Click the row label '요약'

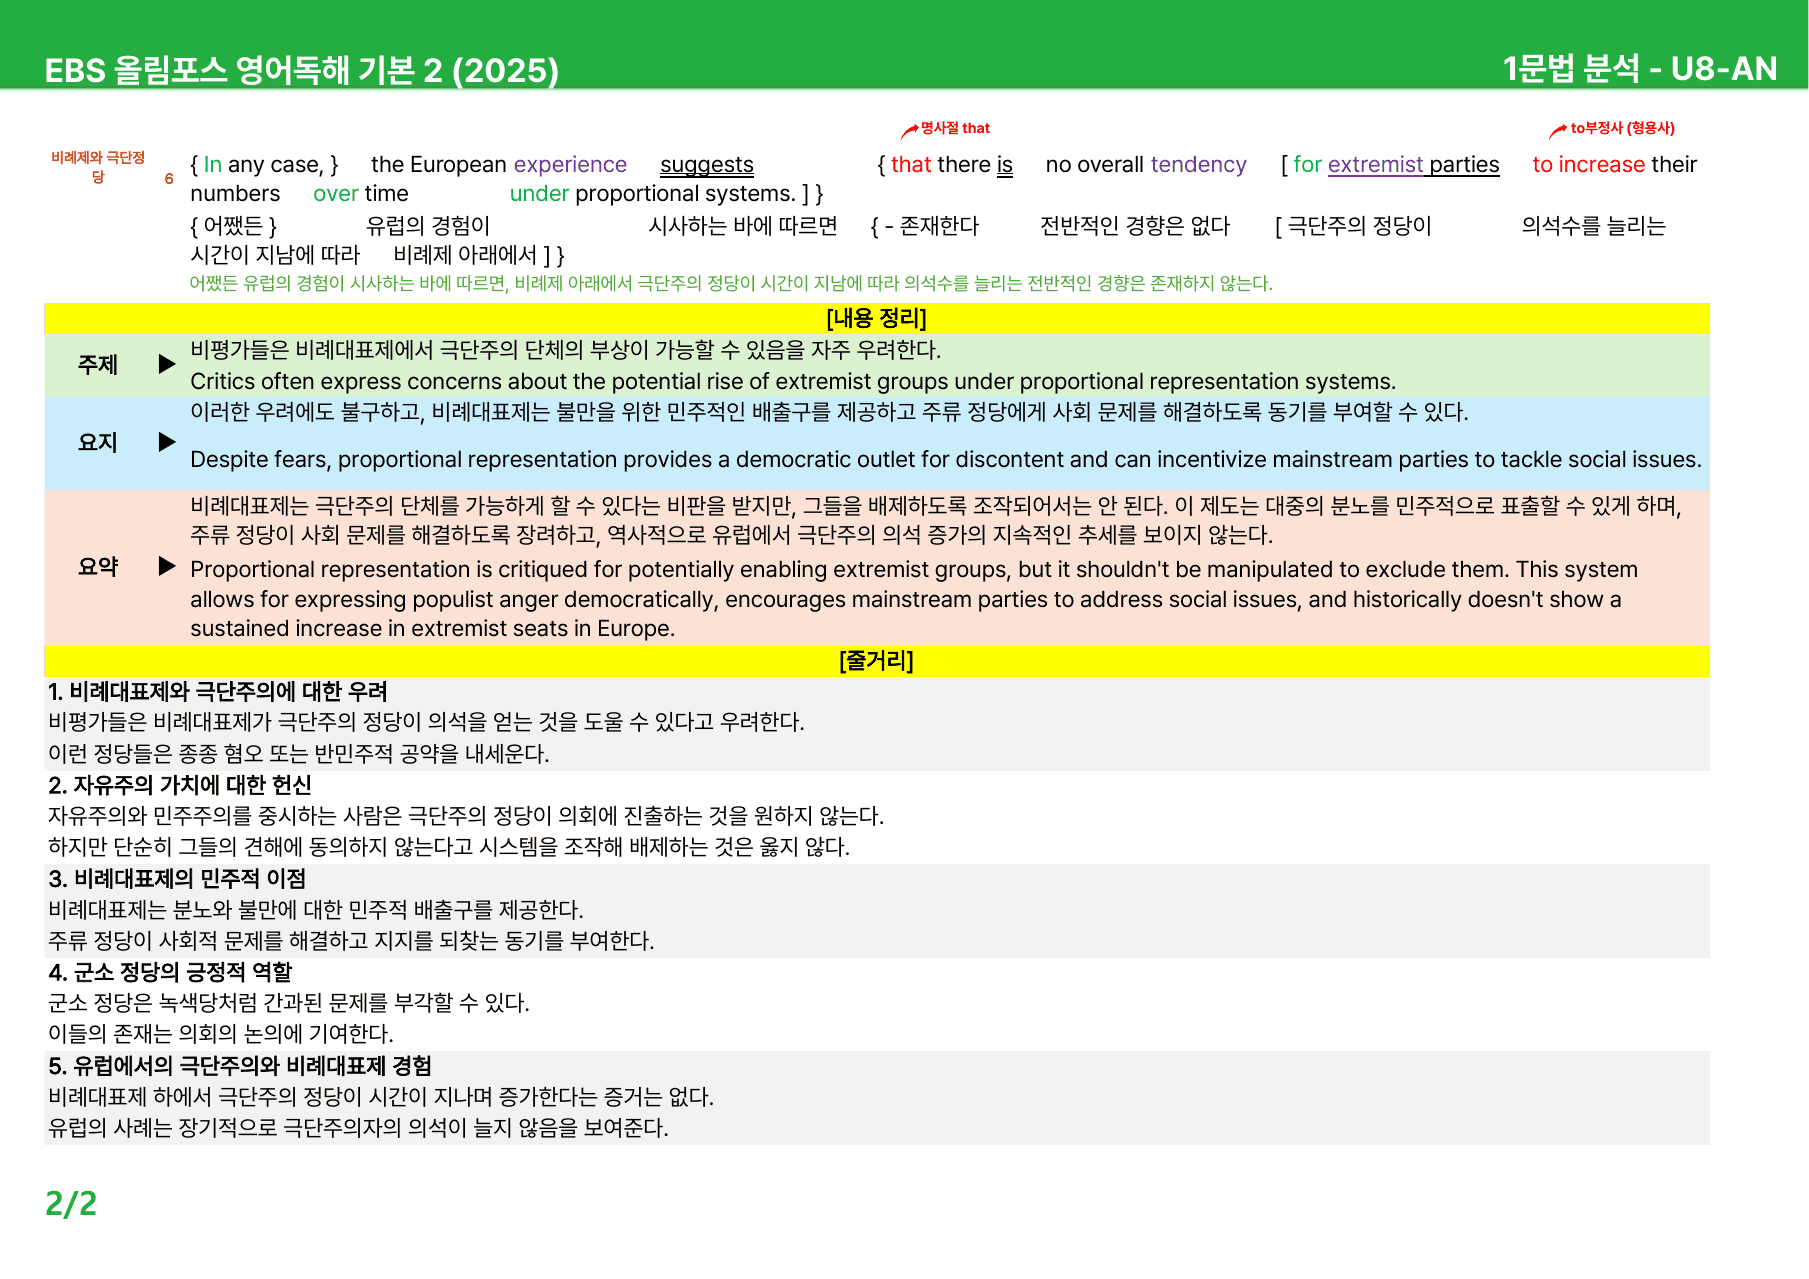pos(98,566)
